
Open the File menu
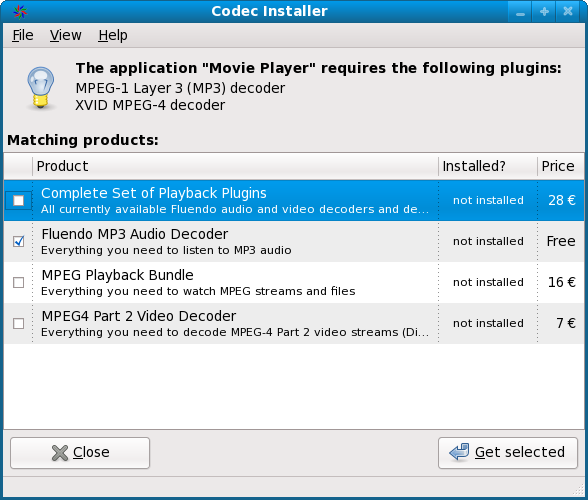coord(22,35)
